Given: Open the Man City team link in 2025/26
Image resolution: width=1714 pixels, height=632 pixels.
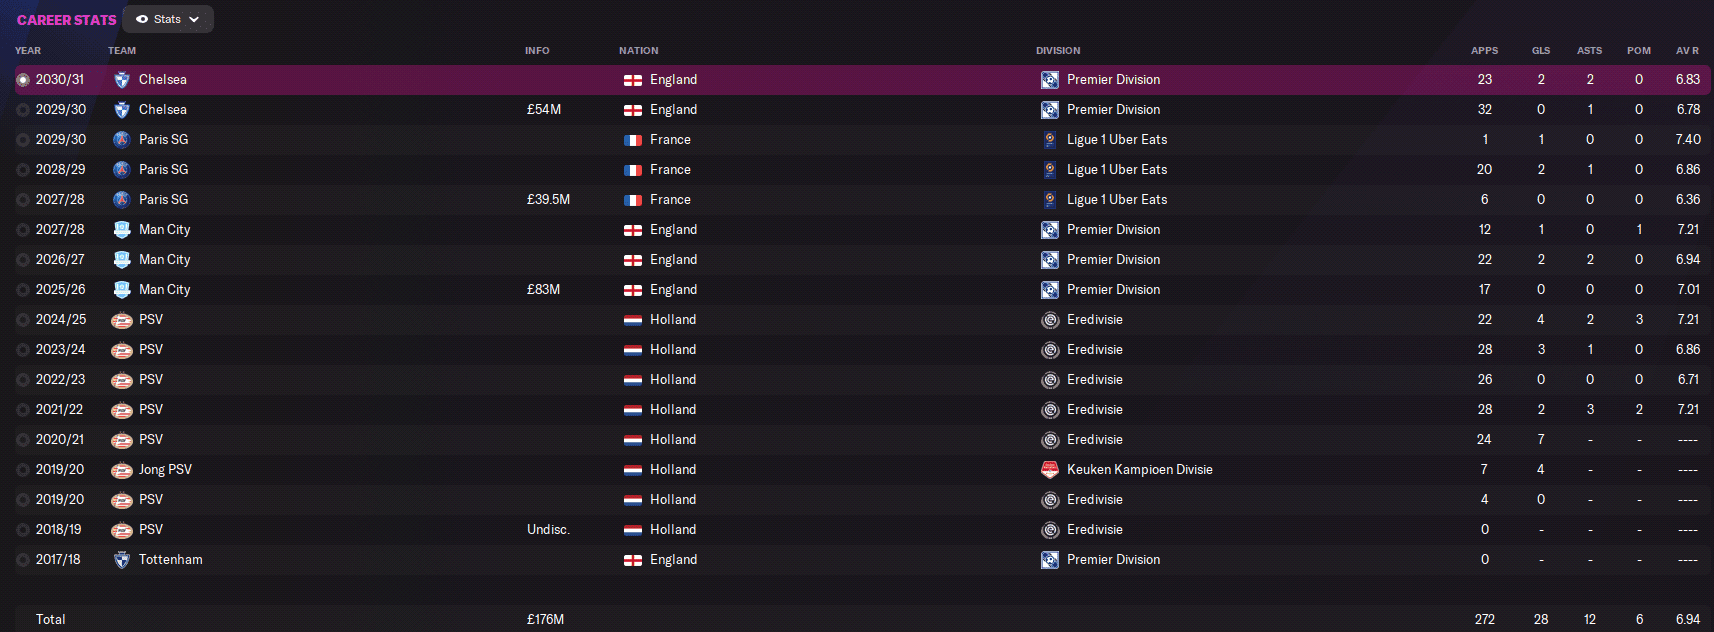Looking at the screenshot, I should [165, 290].
